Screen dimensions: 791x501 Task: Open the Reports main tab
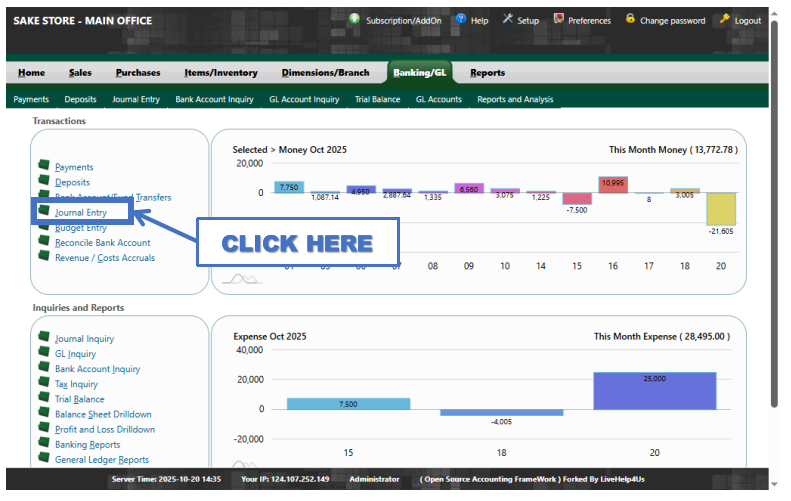[x=487, y=73]
